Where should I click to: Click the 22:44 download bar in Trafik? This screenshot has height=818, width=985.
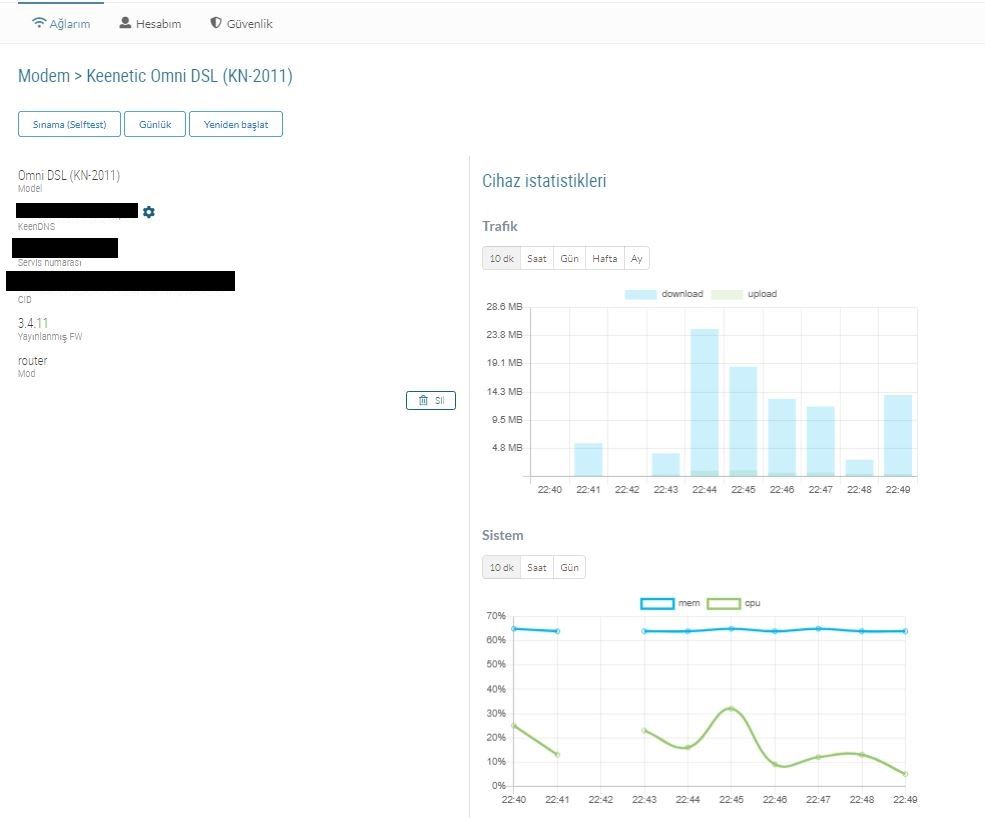(x=704, y=402)
